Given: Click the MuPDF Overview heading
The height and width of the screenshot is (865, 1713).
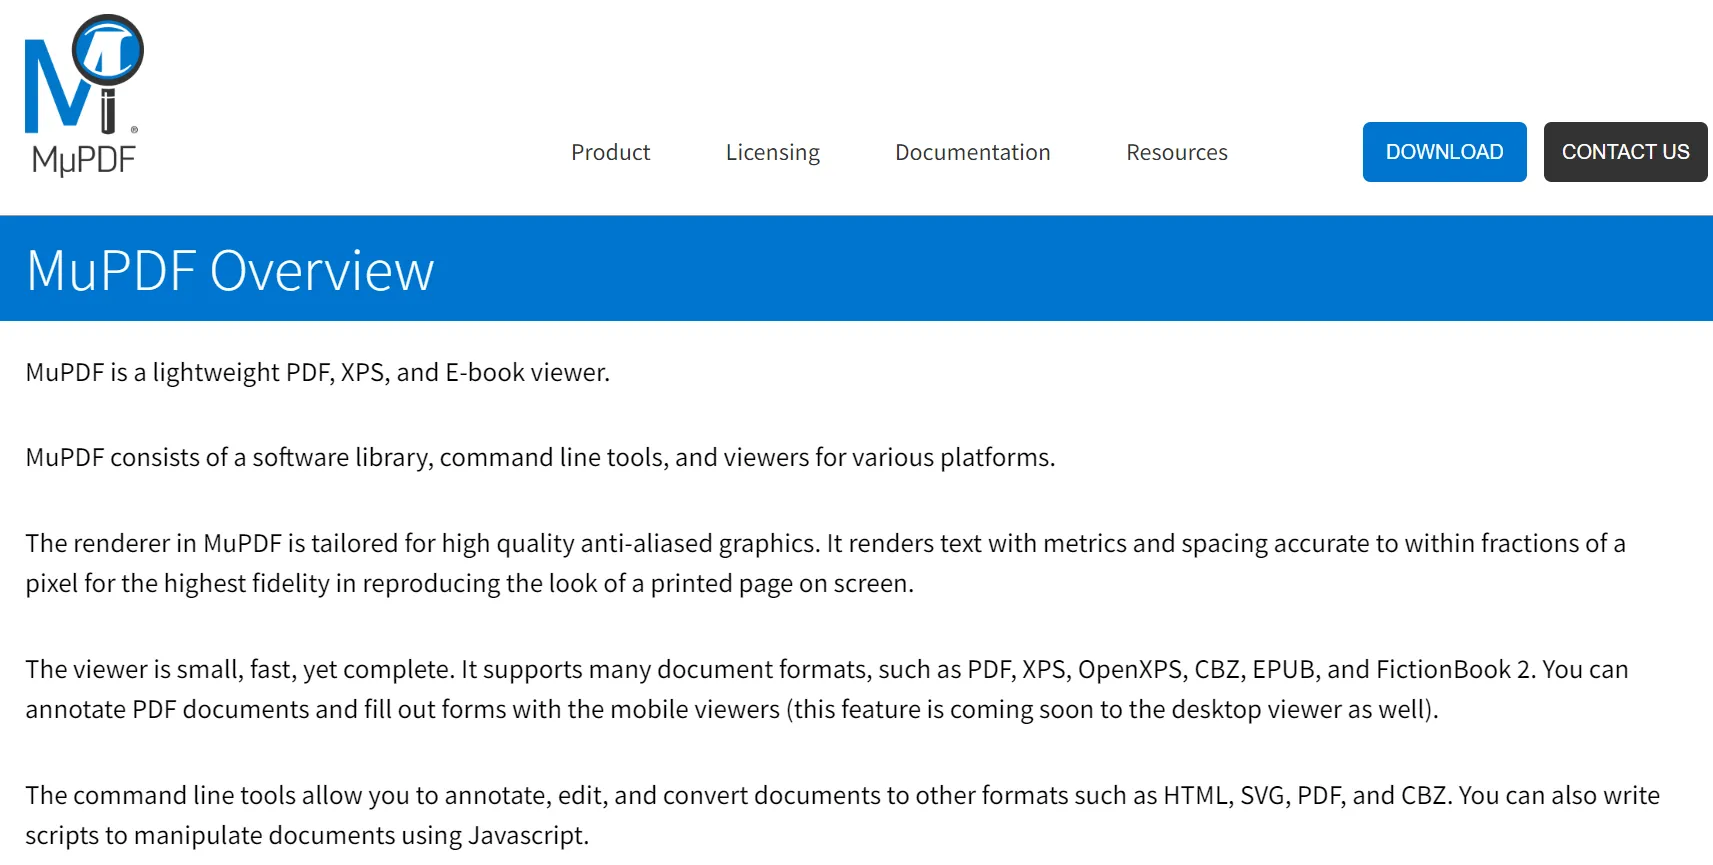Looking at the screenshot, I should coord(228,268).
